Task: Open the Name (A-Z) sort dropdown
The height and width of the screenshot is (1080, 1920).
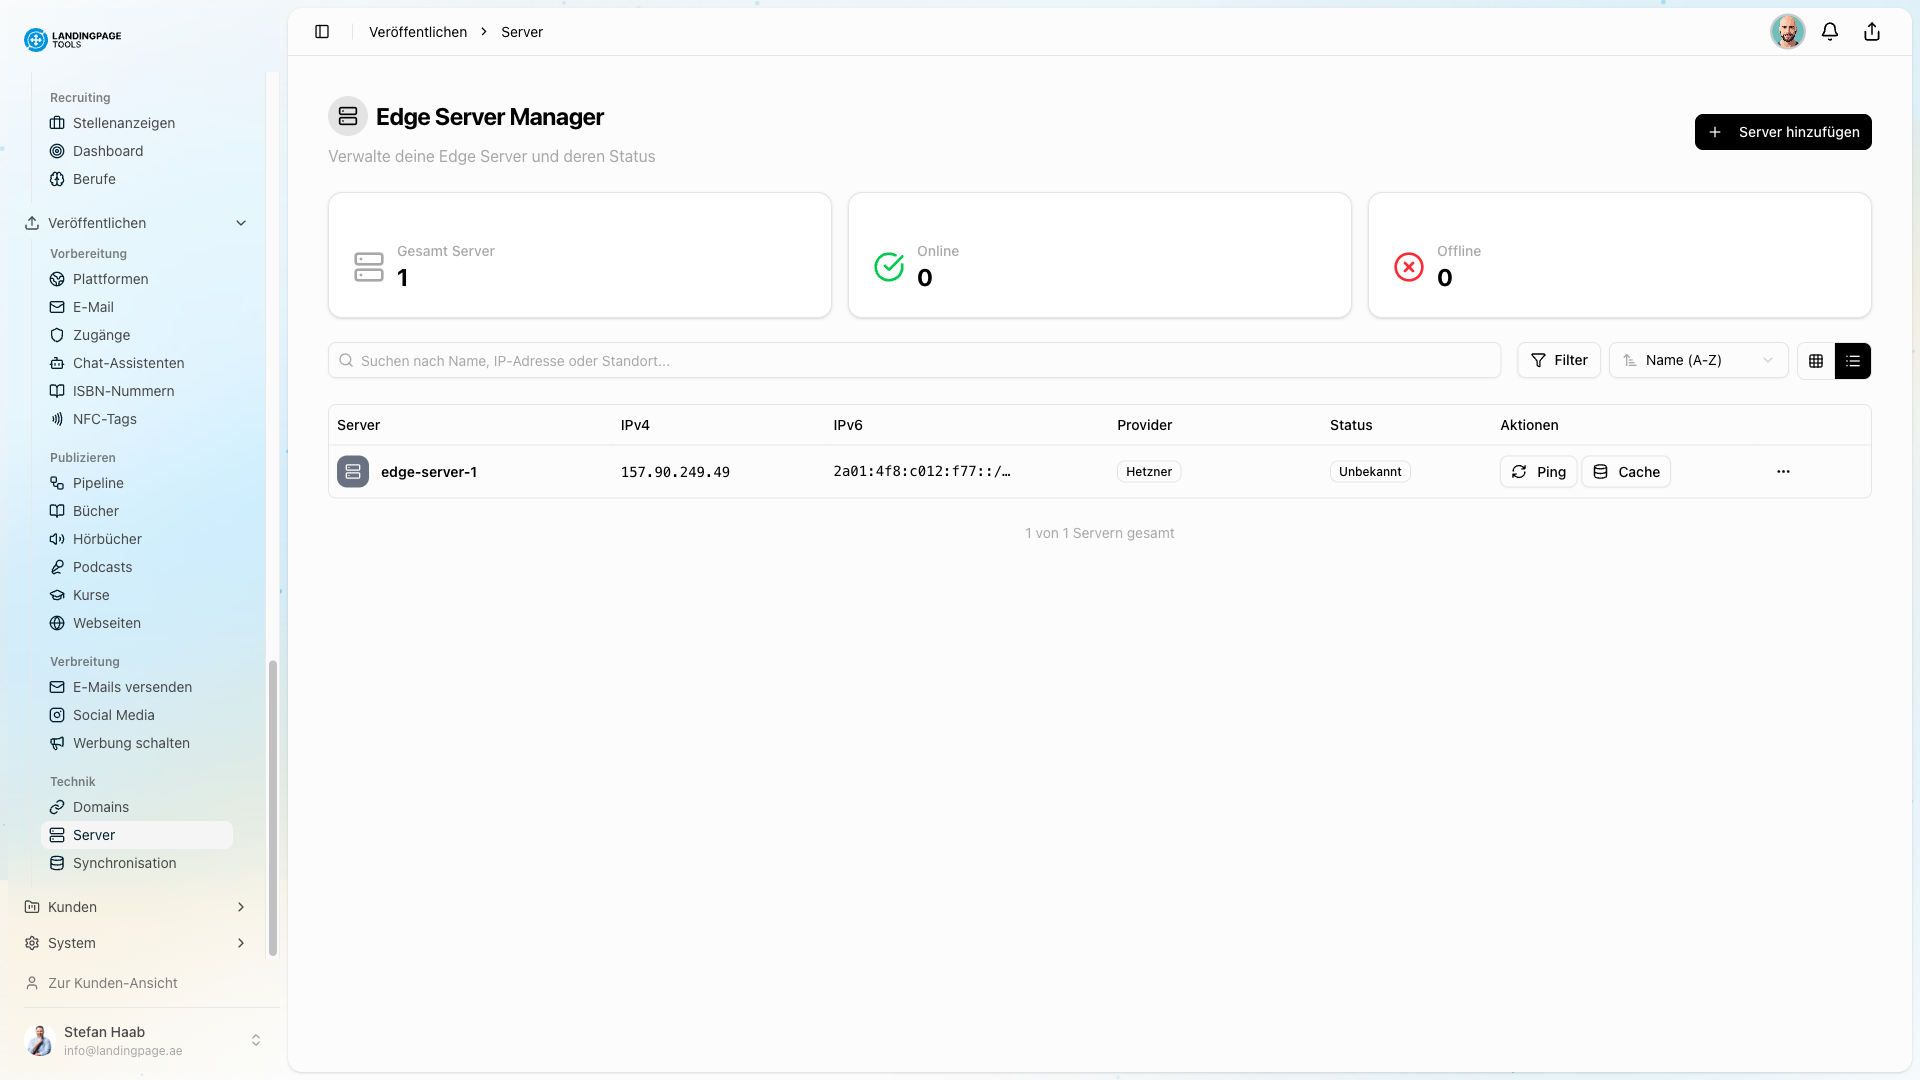Action: click(x=1697, y=360)
